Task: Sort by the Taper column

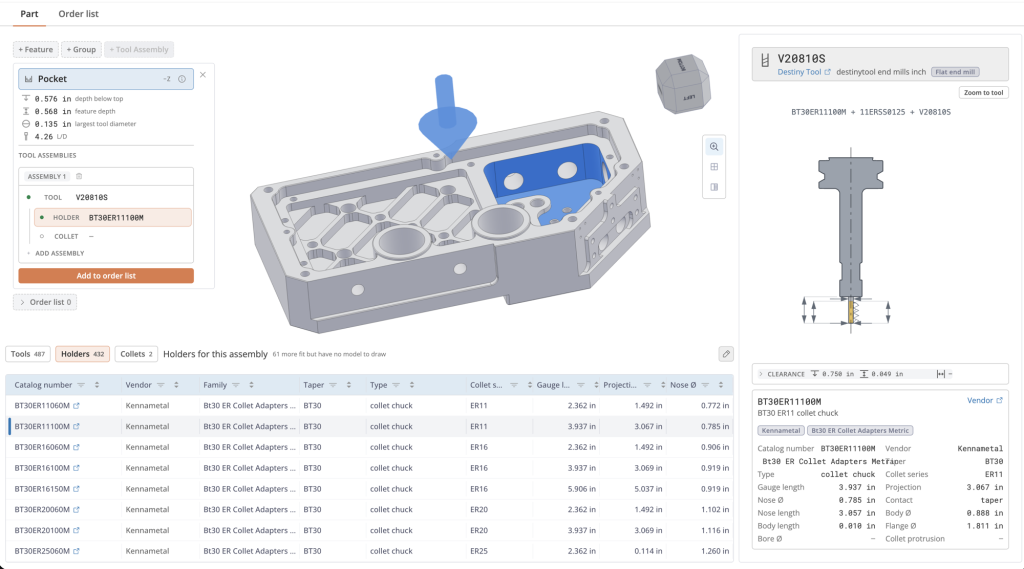Action: [349, 385]
